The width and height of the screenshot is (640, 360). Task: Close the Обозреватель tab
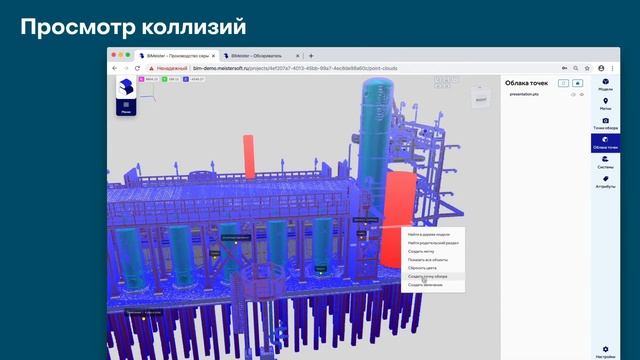pos(298,56)
